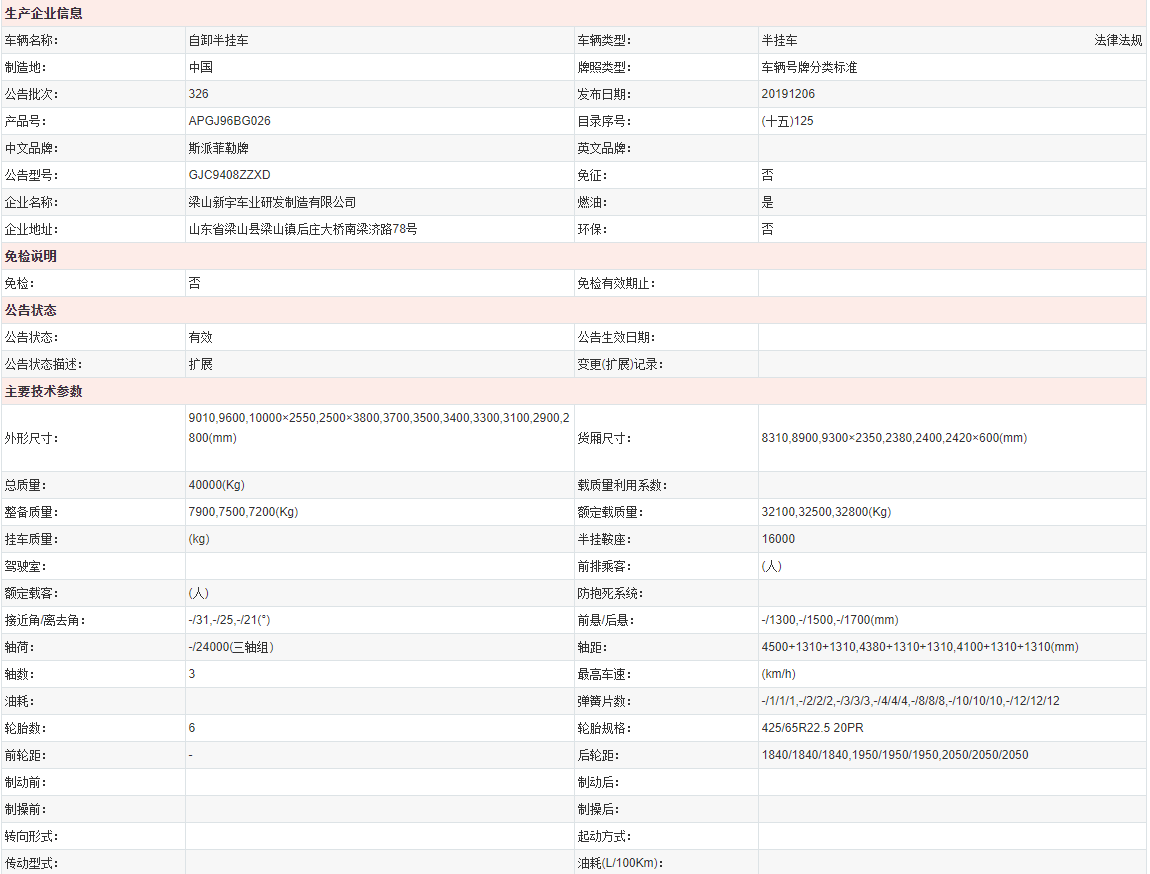
Task: Click the vehicle name 自卸半挂车
Action: point(219,40)
